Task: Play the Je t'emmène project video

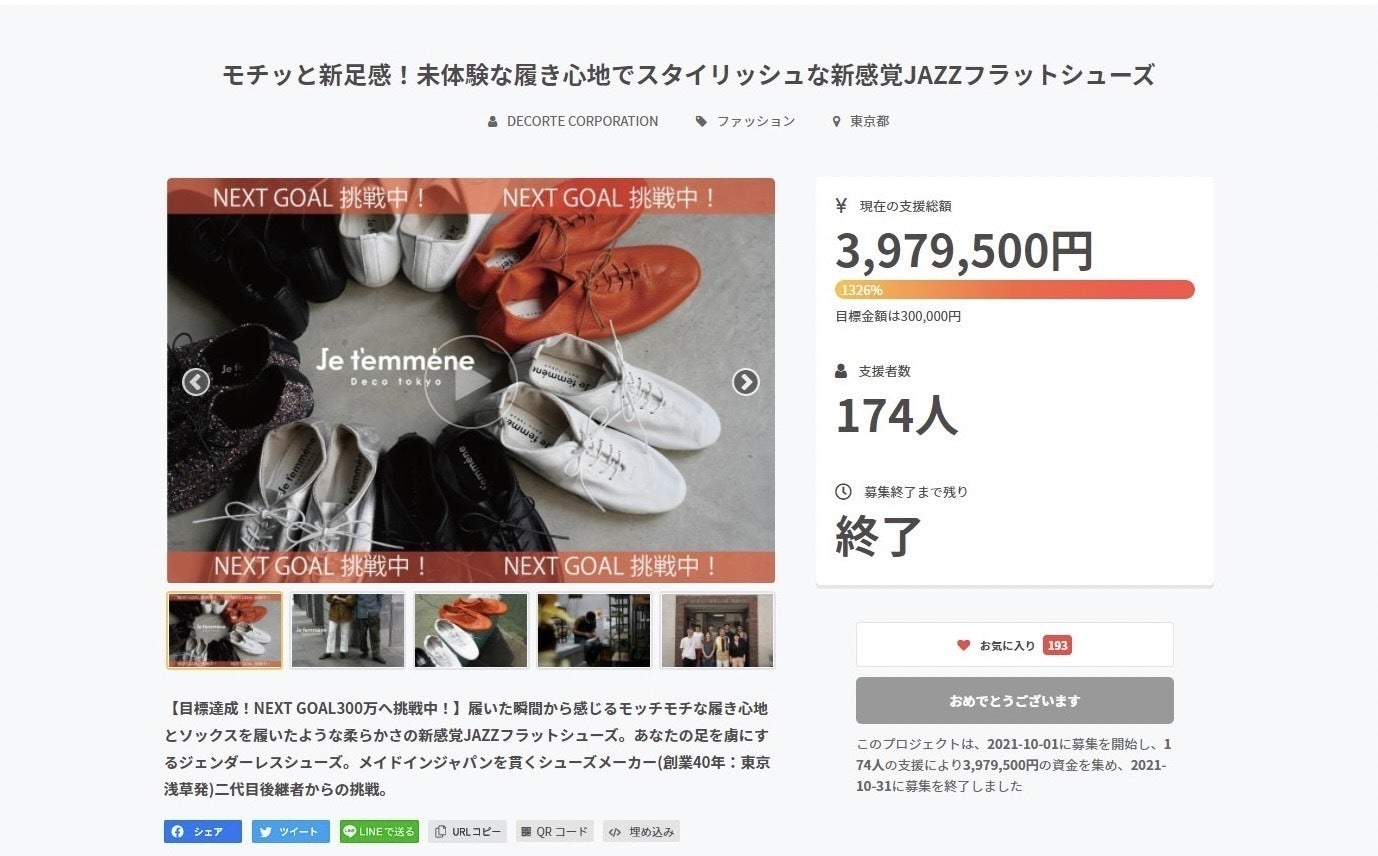Action: point(470,382)
